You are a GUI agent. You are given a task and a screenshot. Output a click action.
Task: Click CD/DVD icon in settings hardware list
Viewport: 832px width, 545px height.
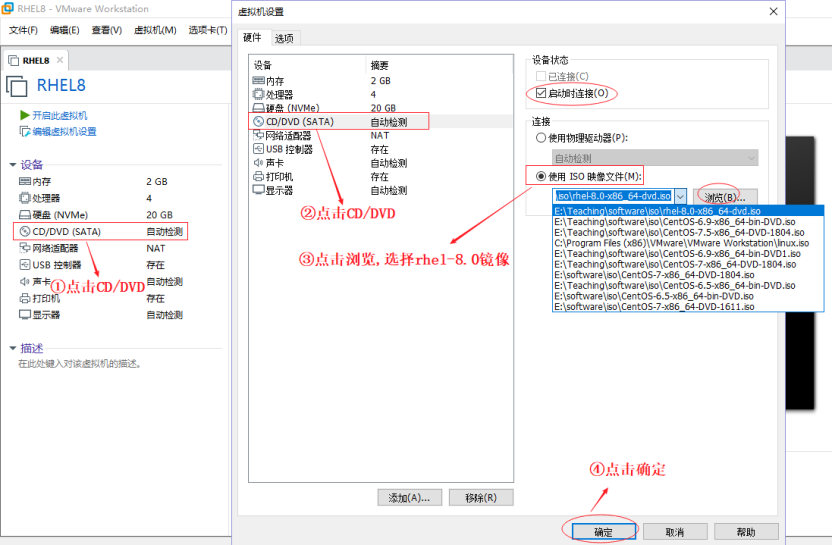click(258, 122)
